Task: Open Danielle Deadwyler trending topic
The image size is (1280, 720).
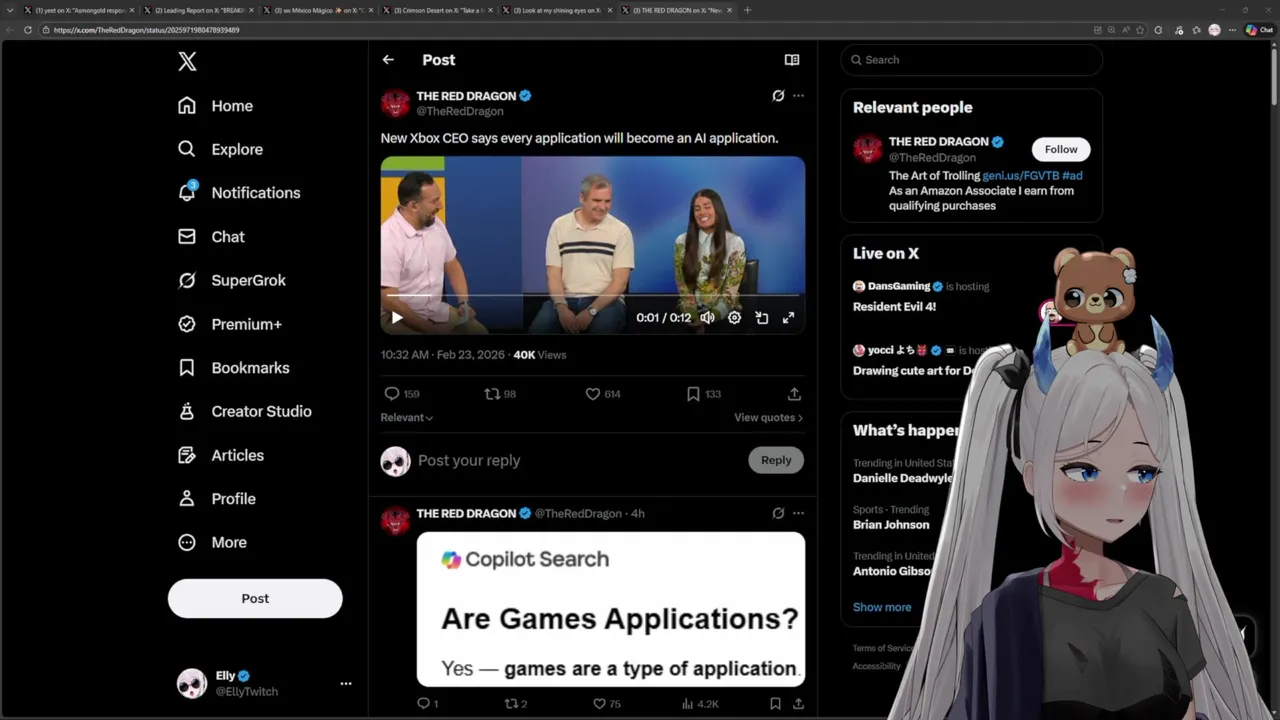Action: pos(903,478)
